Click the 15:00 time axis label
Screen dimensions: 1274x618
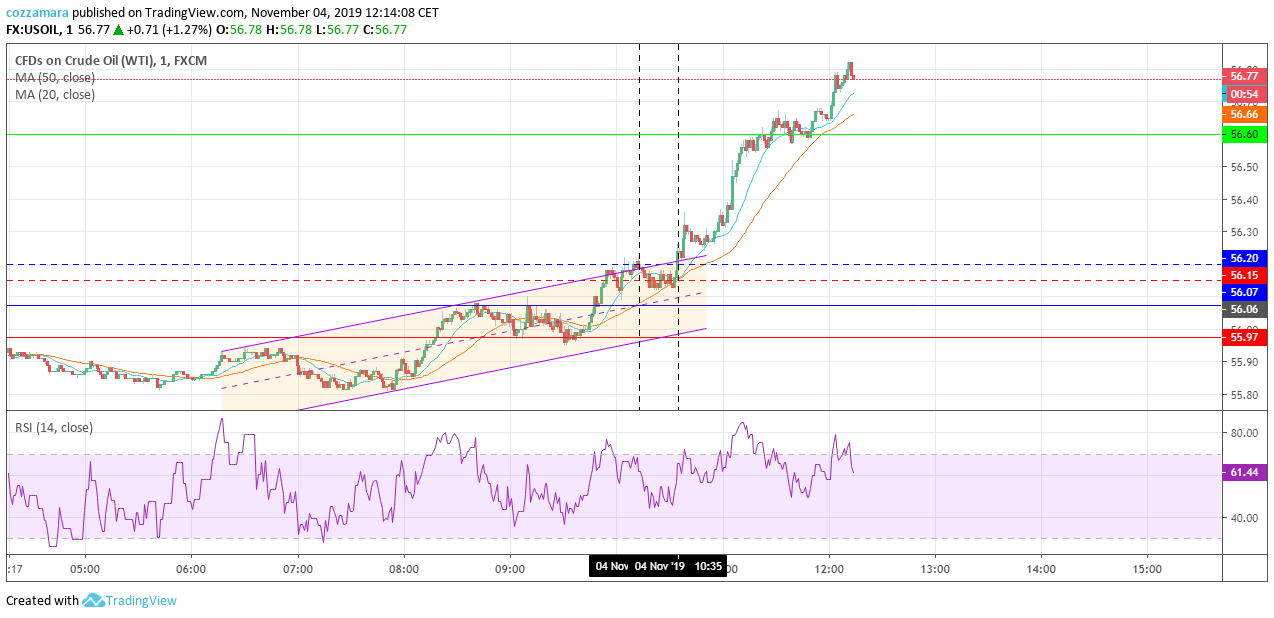point(1147,569)
